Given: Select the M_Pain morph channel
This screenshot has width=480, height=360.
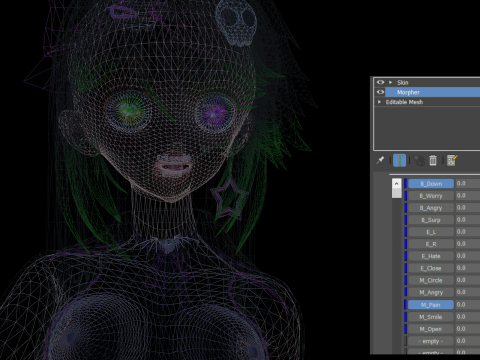Looking at the screenshot, I should pos(431,305).
